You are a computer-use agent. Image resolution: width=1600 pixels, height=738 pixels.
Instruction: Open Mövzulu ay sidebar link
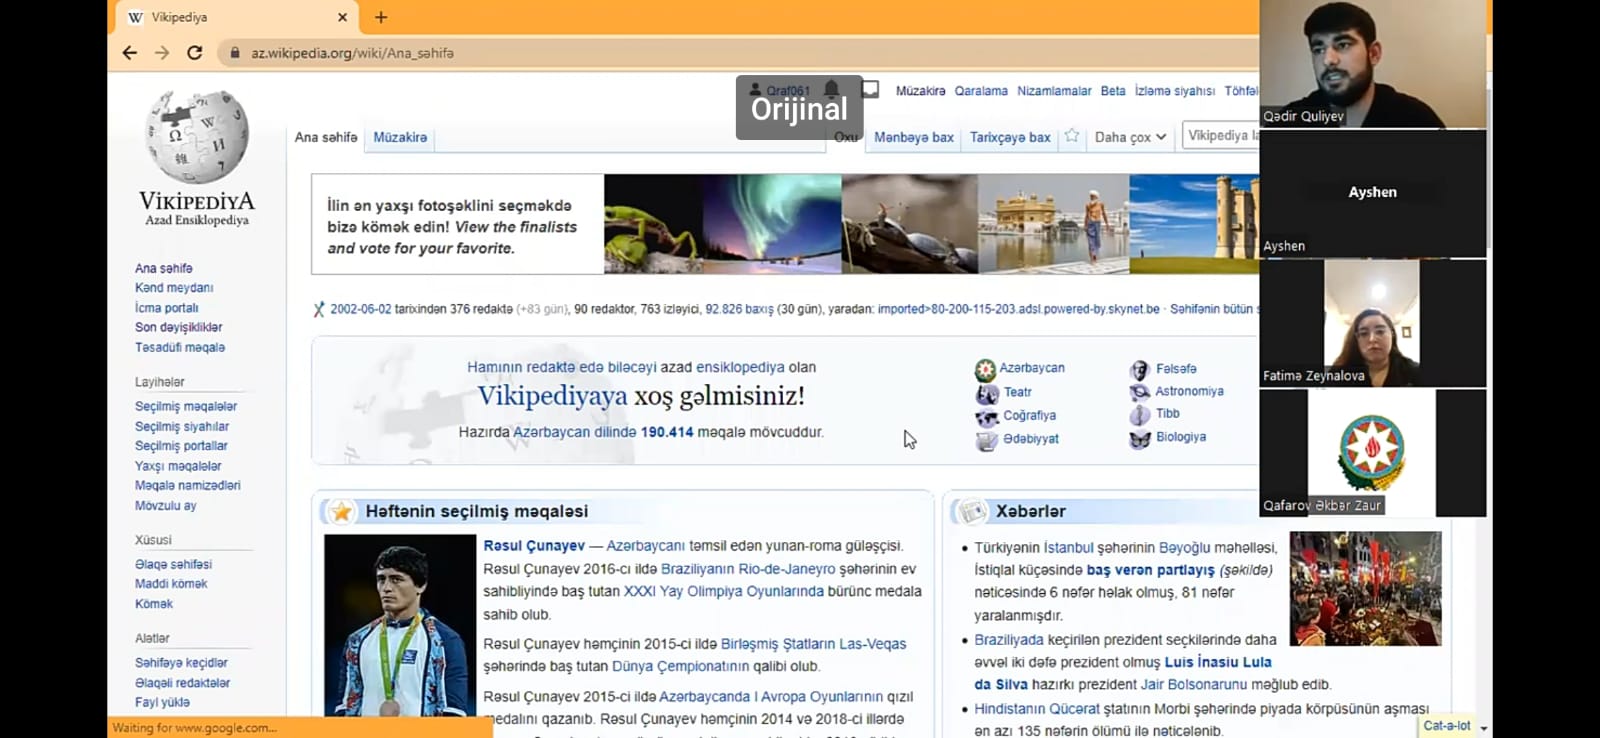(166, 505)
